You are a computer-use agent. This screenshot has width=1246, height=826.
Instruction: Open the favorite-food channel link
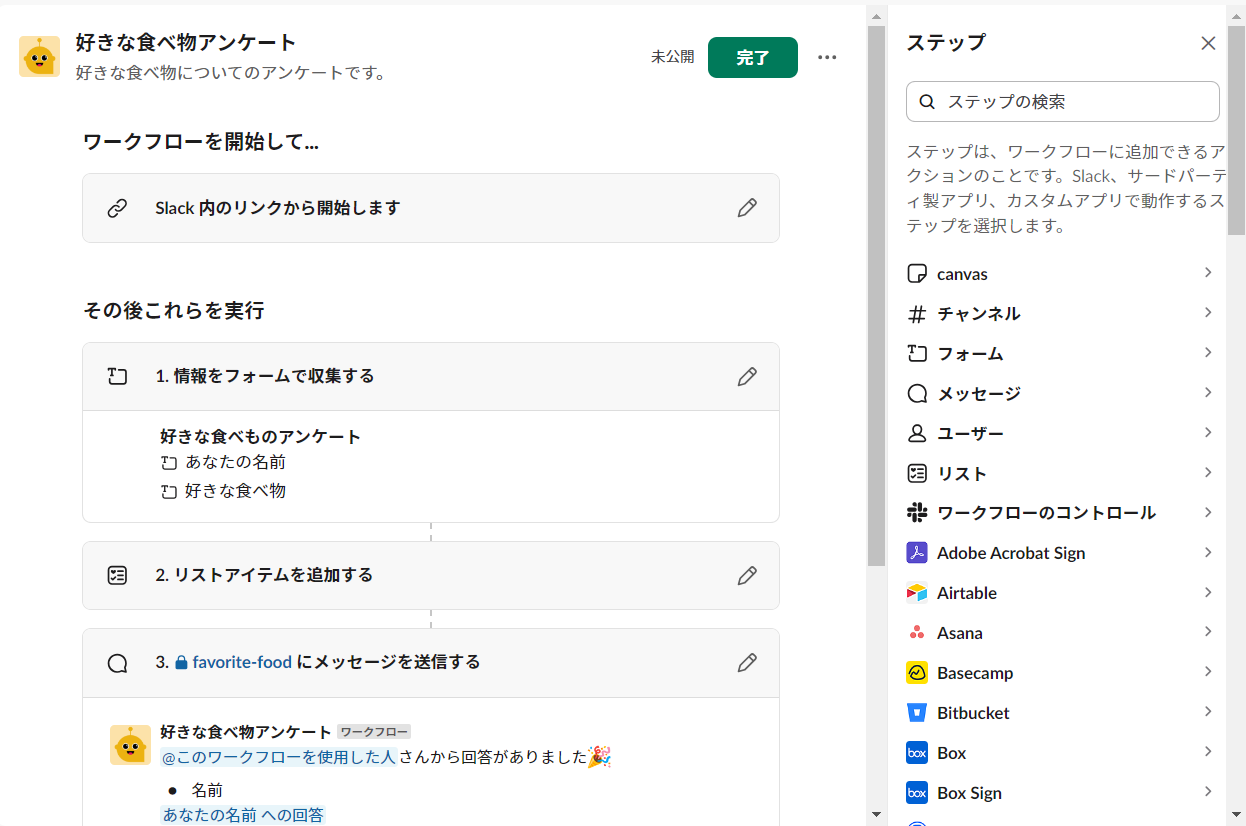[x=242, y=662]
